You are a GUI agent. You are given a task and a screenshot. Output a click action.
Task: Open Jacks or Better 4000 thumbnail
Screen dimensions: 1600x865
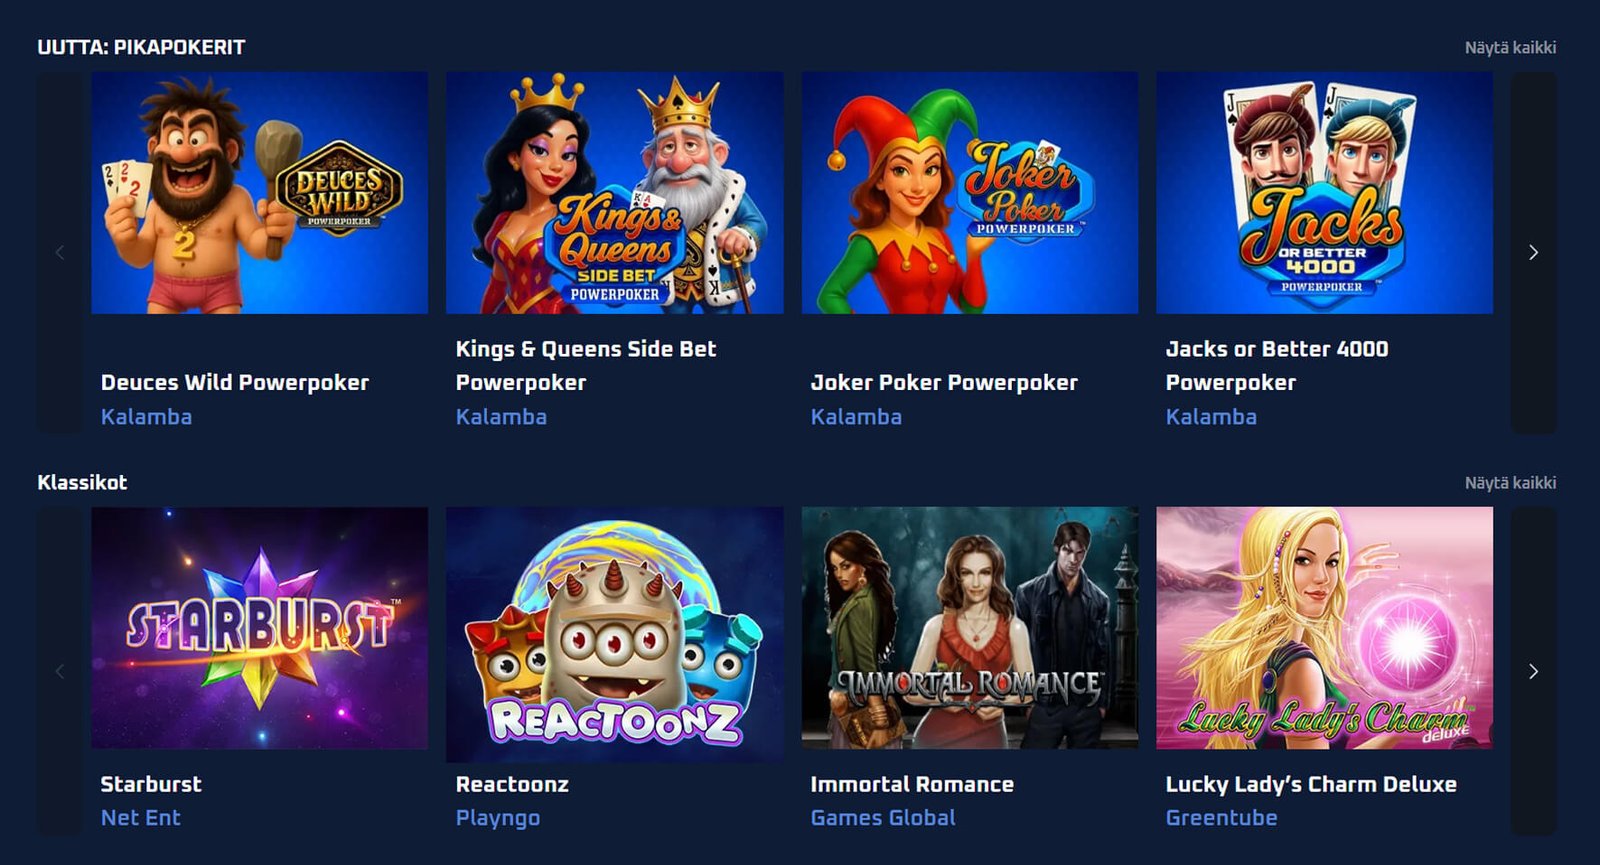(1324, 192)
